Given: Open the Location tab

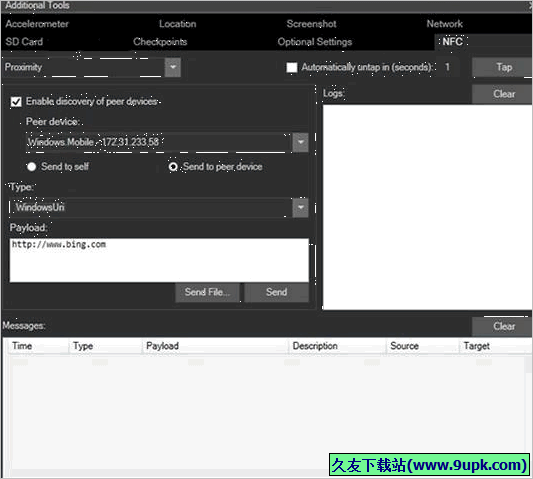Looking at the screenshot, I should tap(177, 24).
